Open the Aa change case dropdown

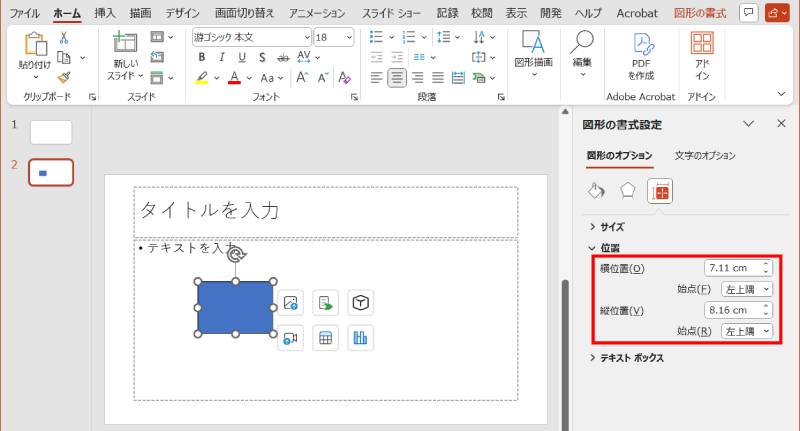(x=271, y=78)
